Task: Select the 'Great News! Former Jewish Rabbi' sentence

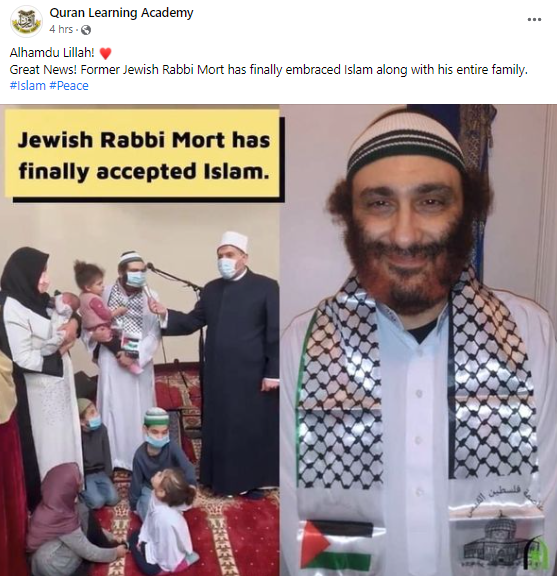Action: point(269,69)
